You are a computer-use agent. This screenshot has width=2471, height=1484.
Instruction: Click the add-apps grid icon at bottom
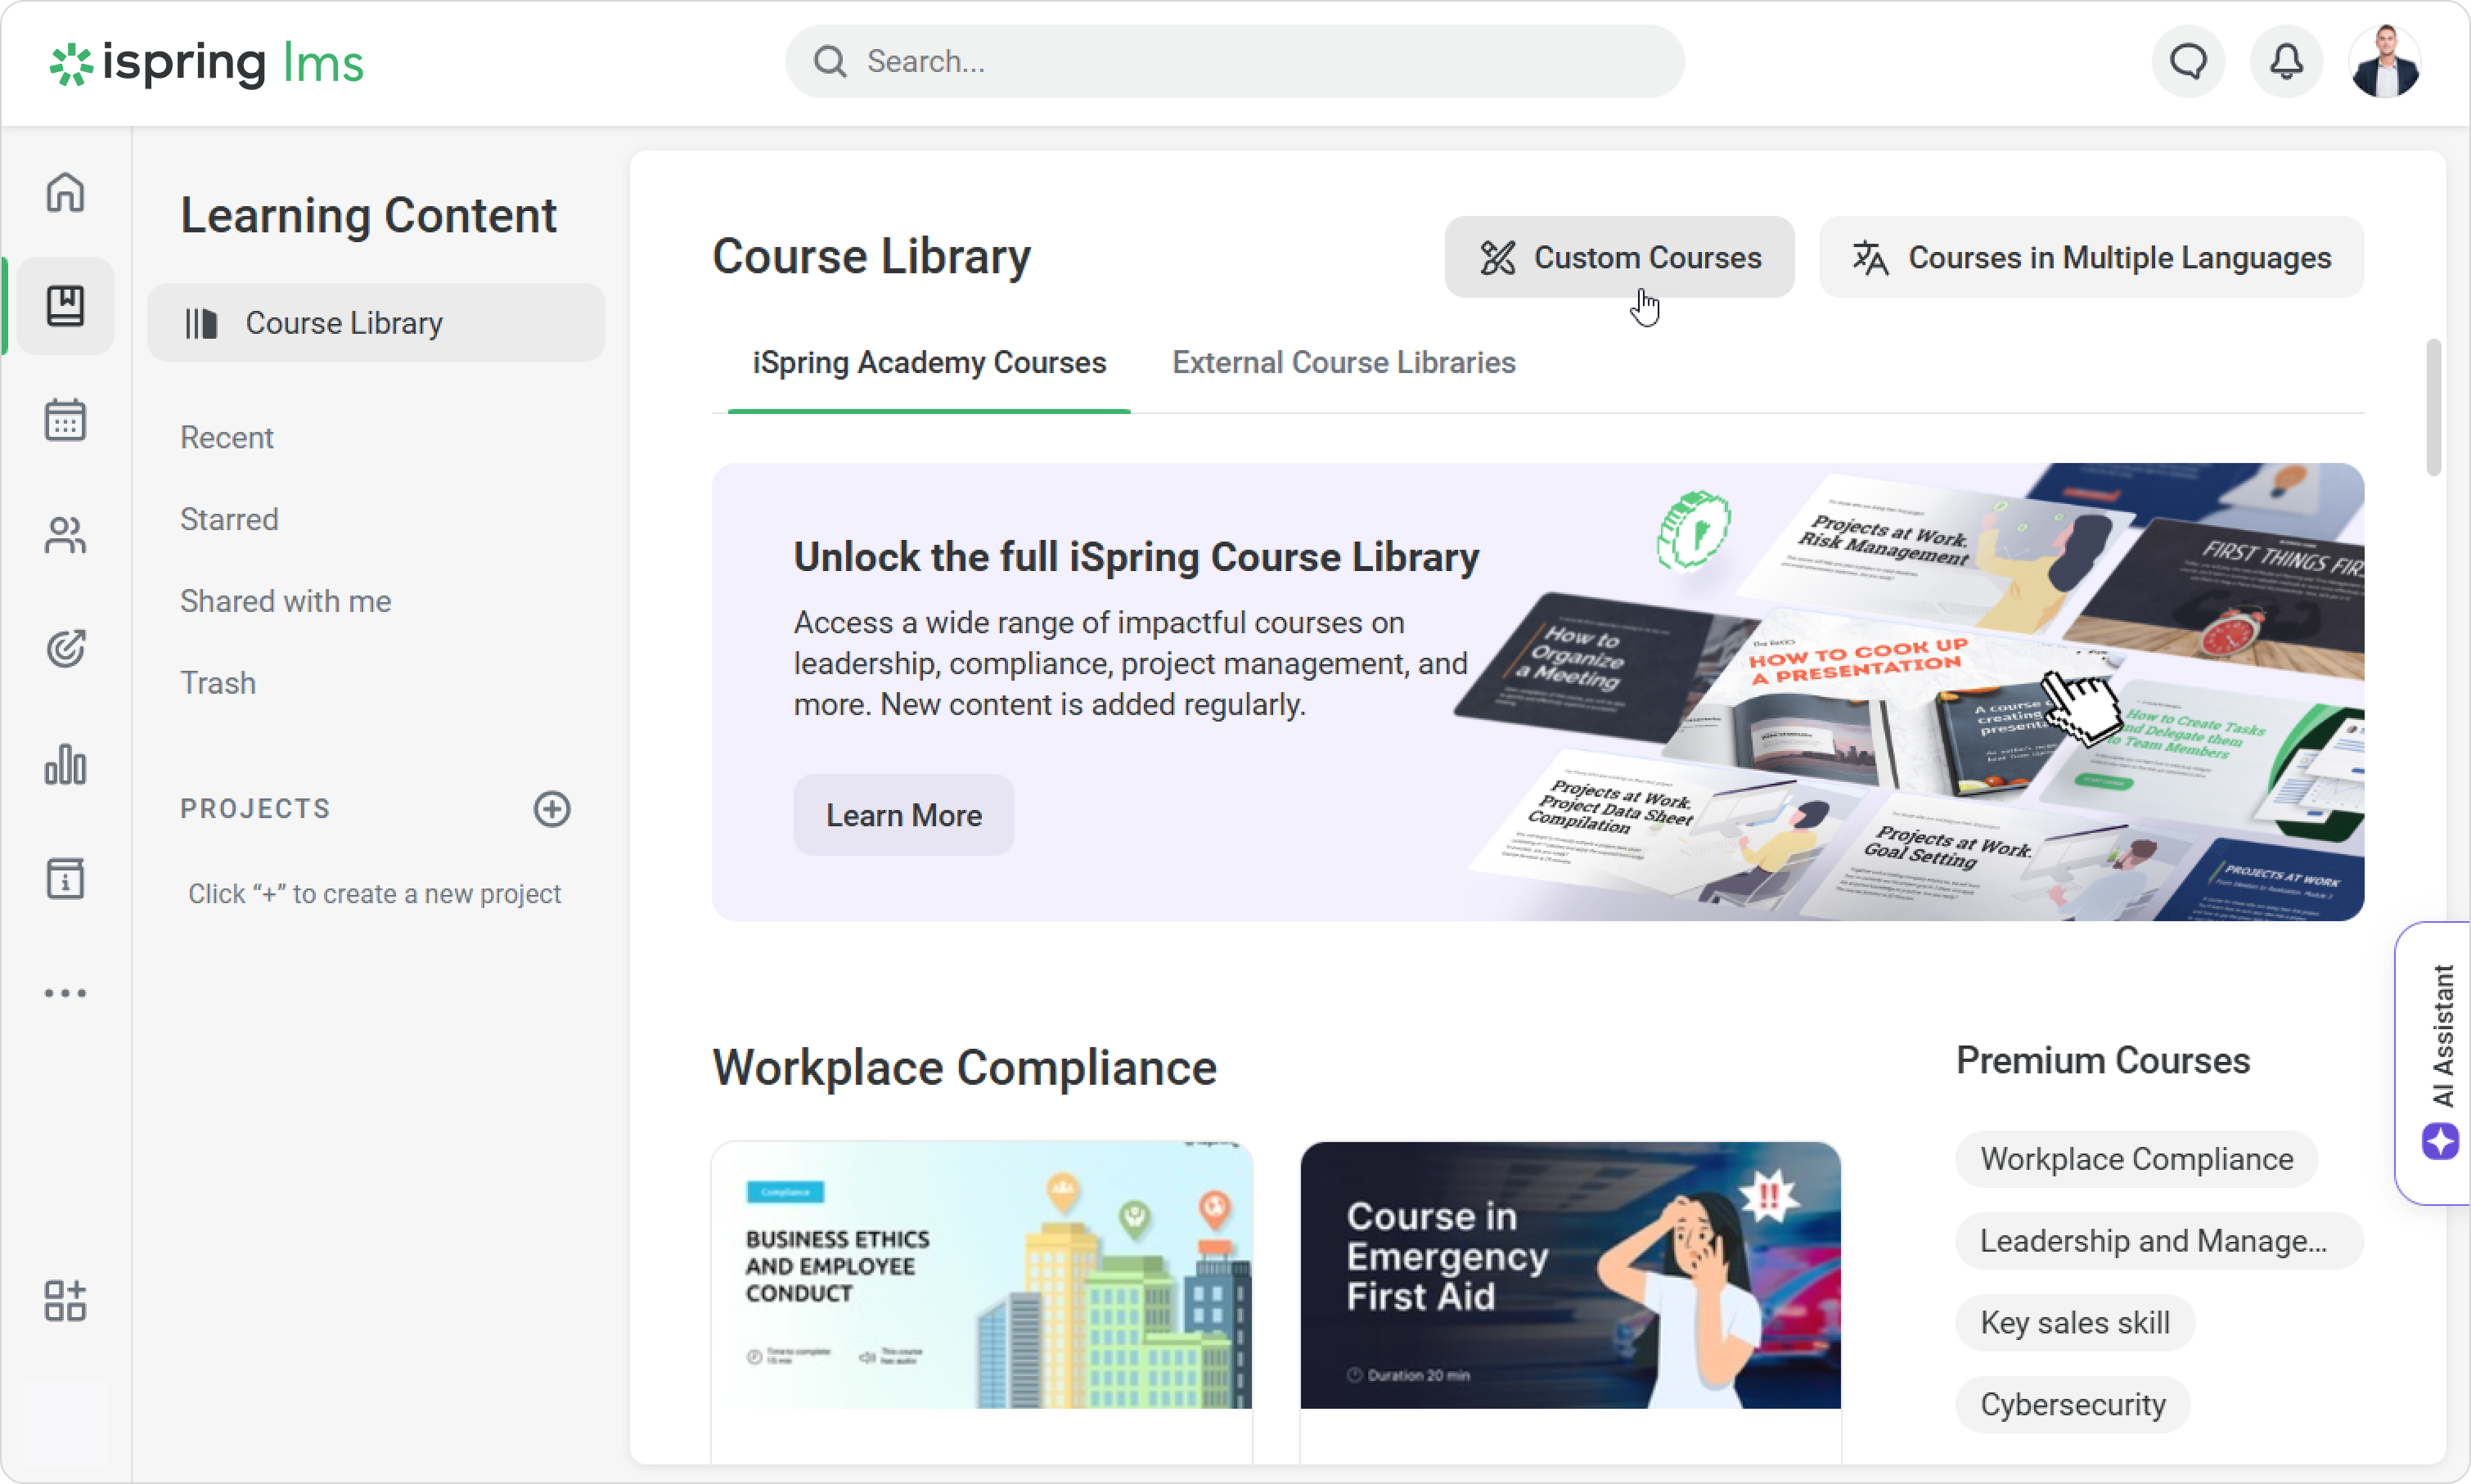[x=65, y=1301]
